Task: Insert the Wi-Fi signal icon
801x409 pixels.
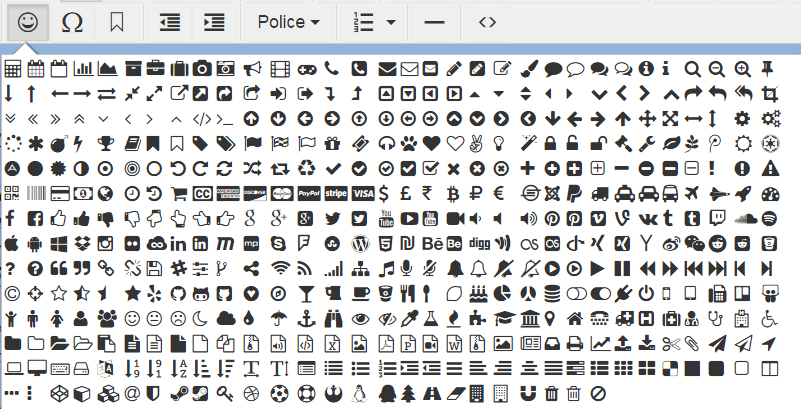Action: coord(280,268)
